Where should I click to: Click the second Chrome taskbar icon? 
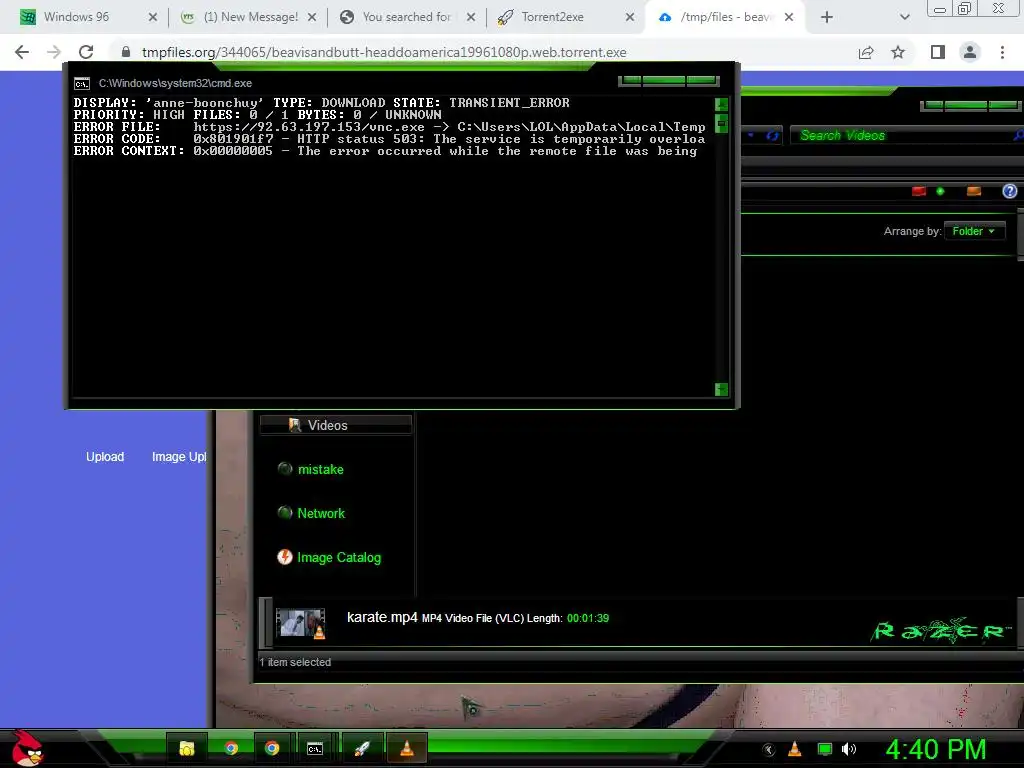(272, 748)
